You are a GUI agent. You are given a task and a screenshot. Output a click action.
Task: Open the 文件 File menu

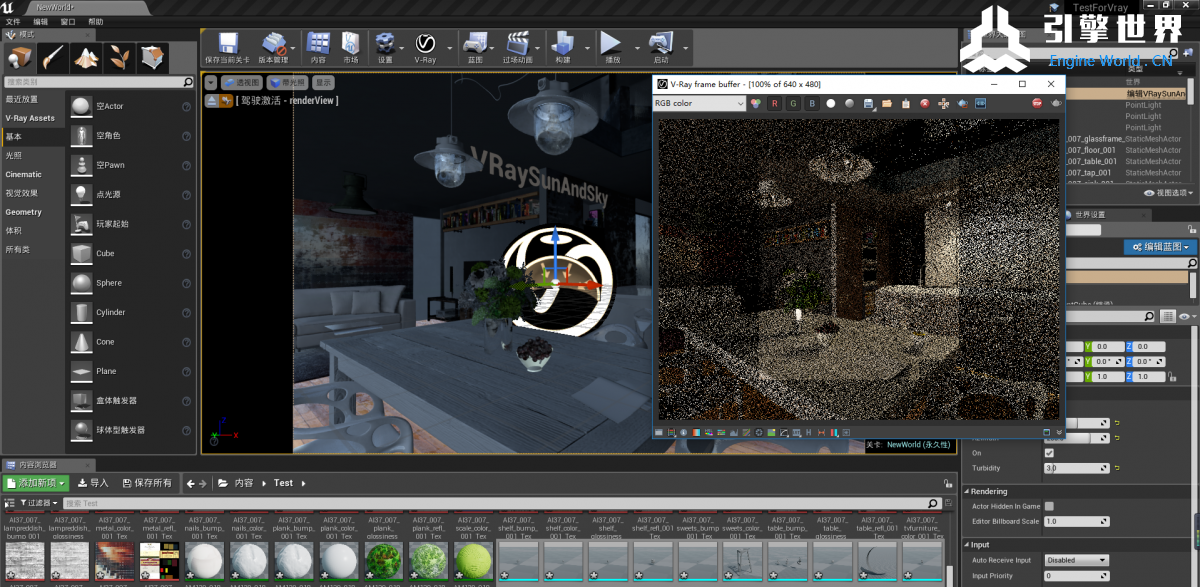13,21
